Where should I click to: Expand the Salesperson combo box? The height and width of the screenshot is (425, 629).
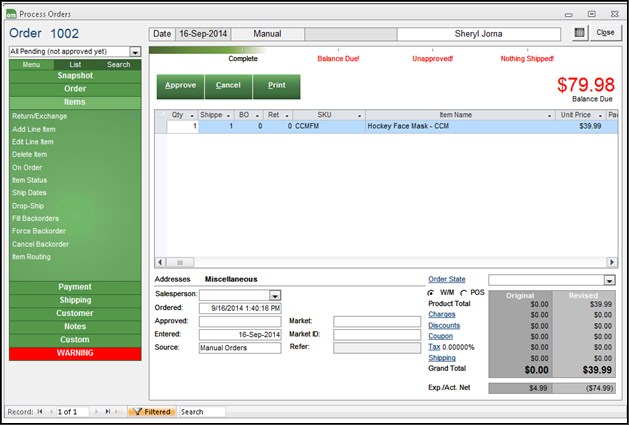[276, 295]
